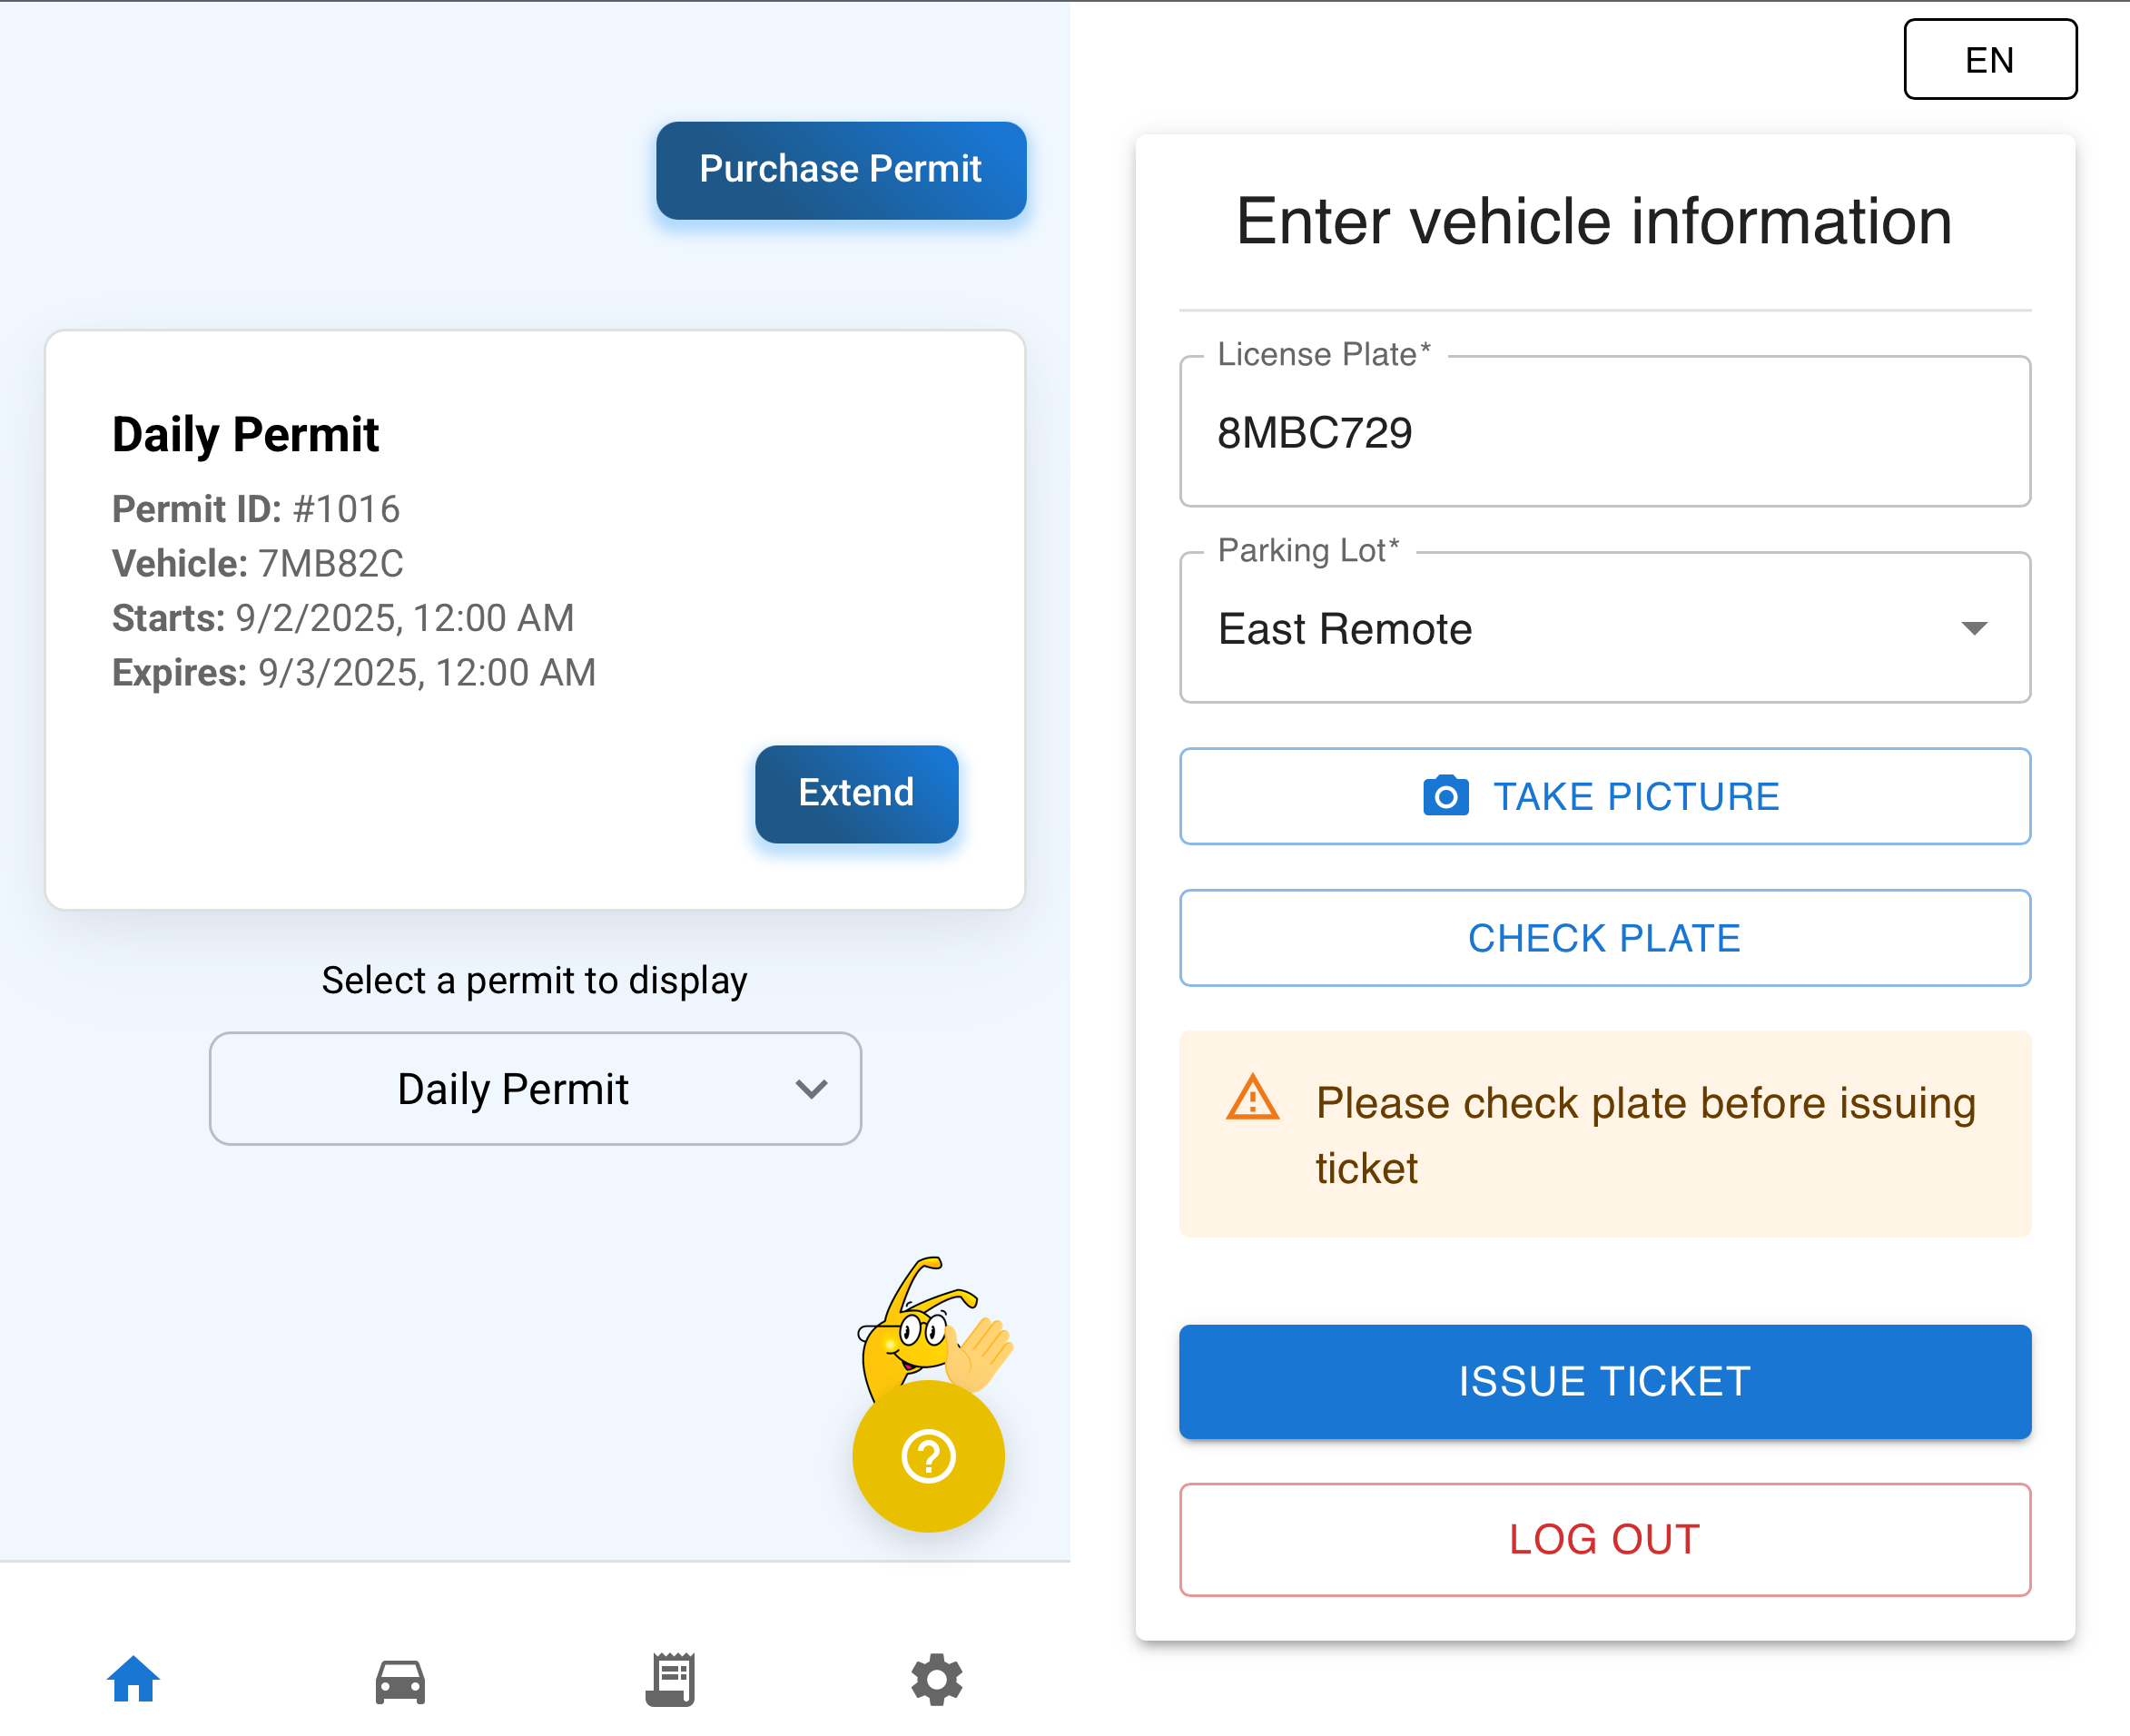Click the Check Plate button
The image size is (2130, 1736).
tap(1605, 938)
